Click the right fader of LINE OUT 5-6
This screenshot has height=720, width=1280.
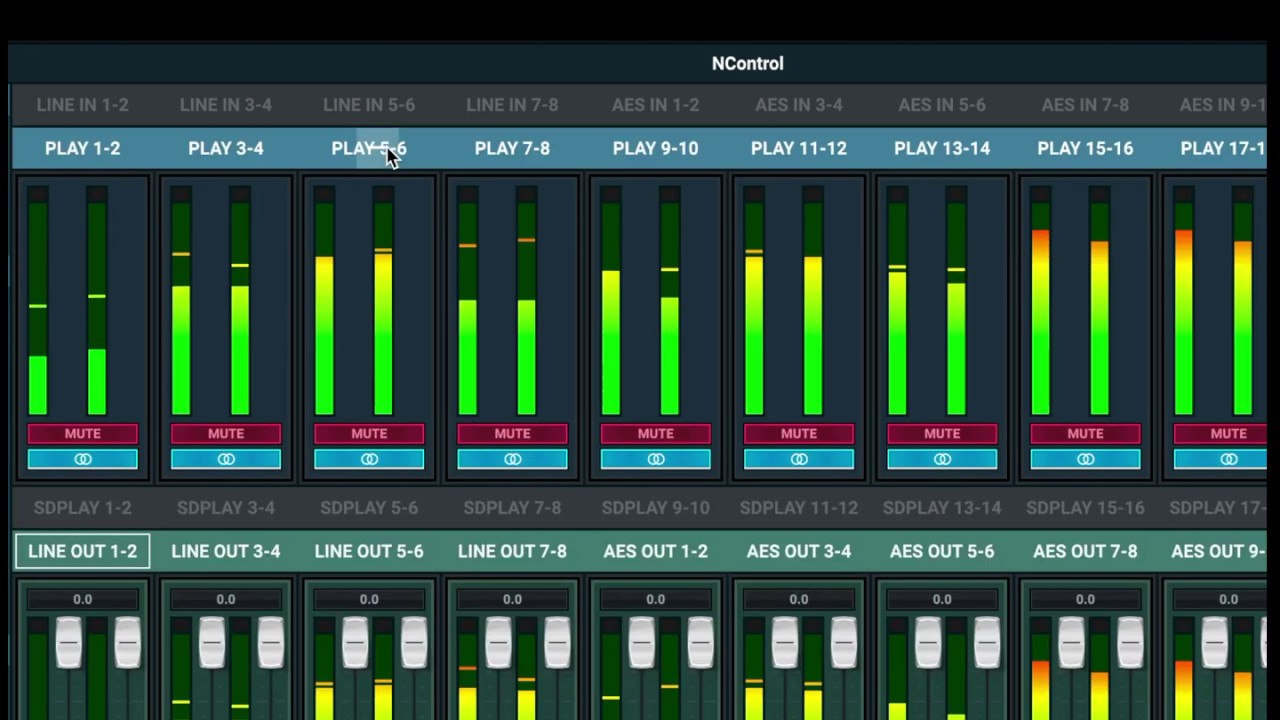pos(414,642)
